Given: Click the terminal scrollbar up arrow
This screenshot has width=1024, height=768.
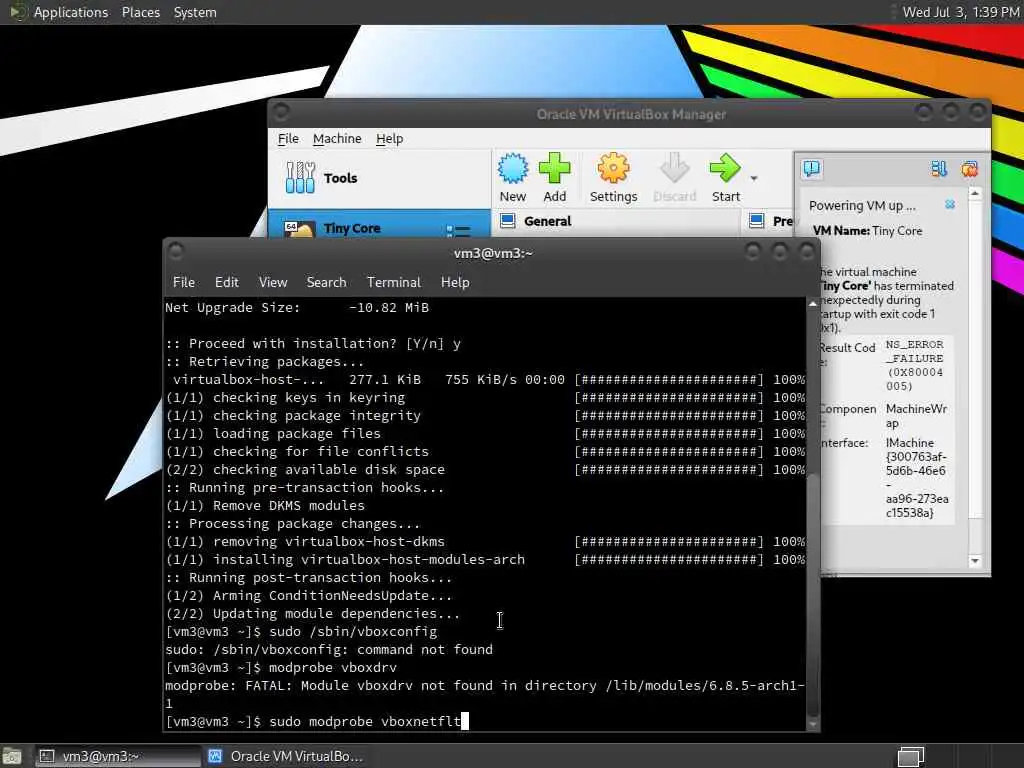Looking at the screenshot, I should 812,304.
